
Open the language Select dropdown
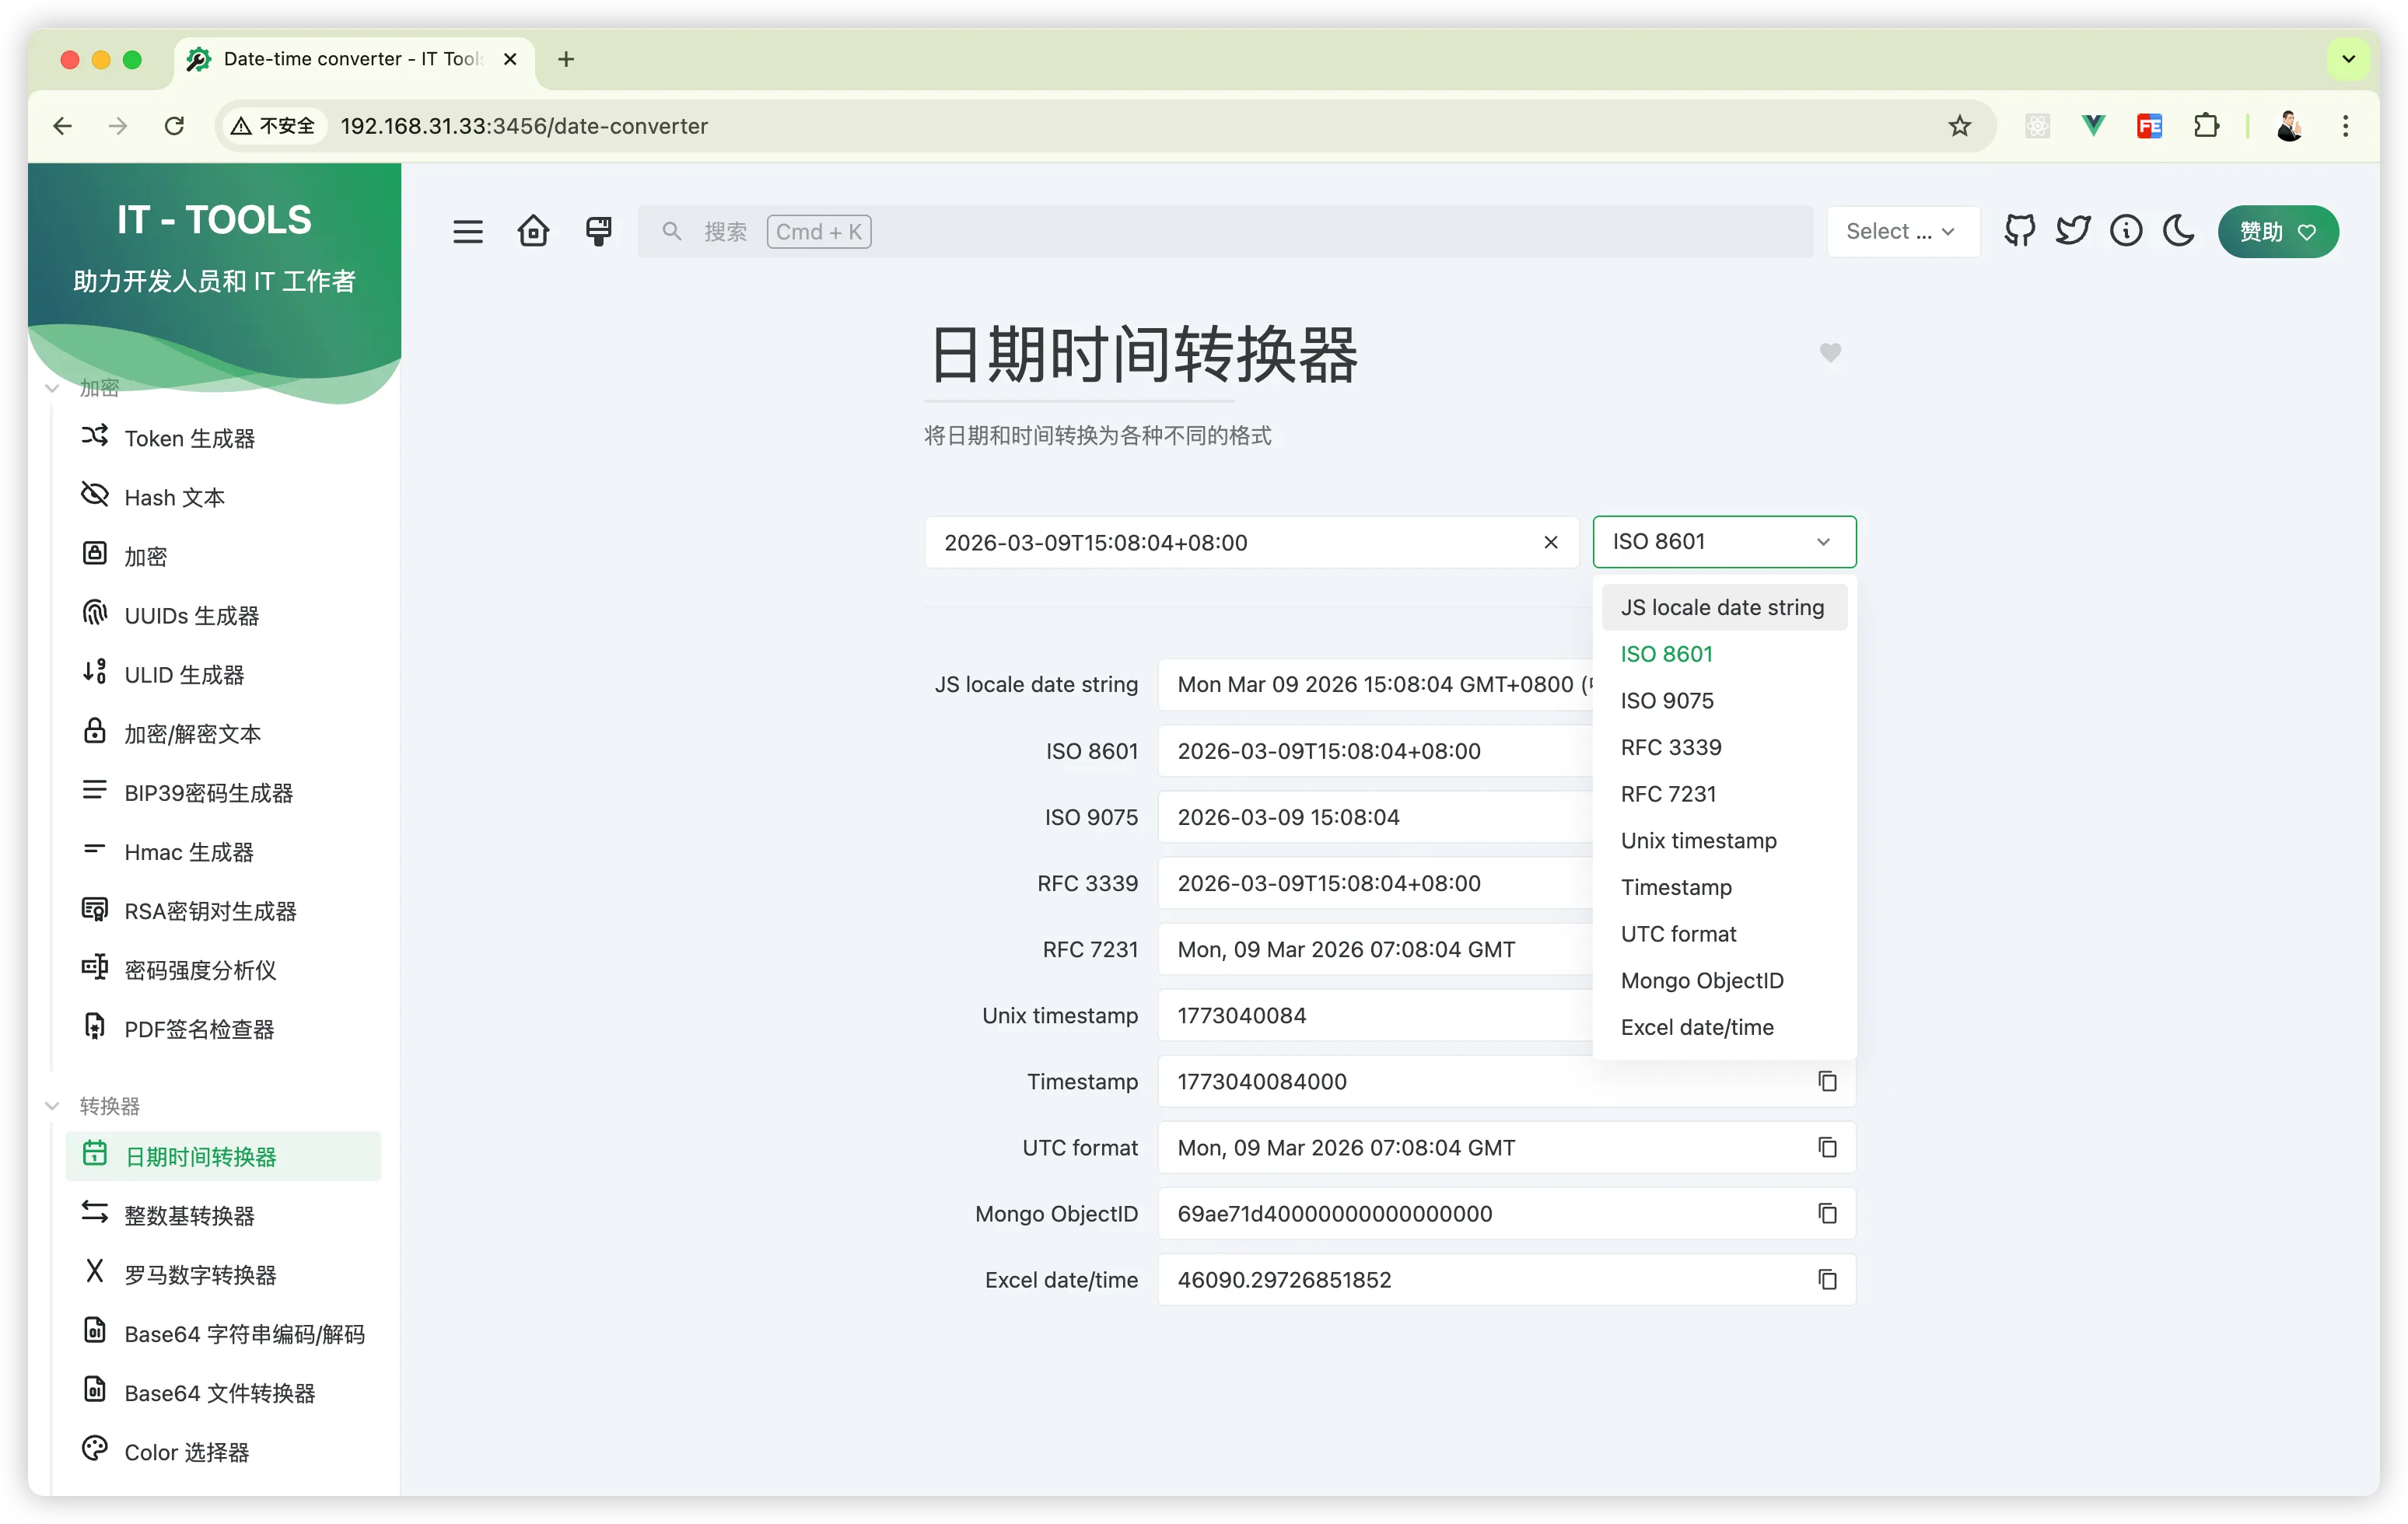point(1902,231)
